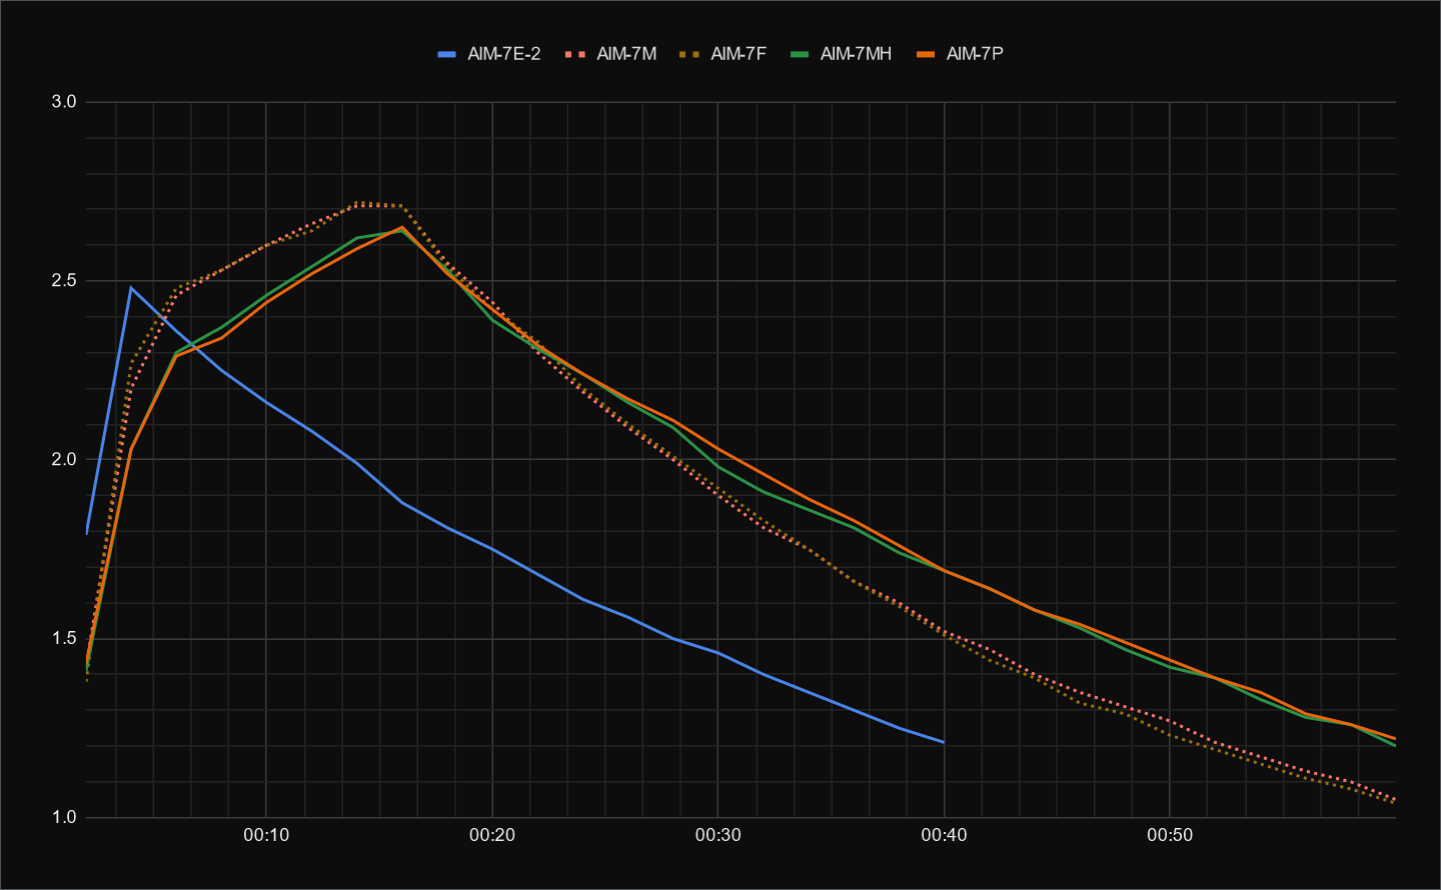Click the blue AIM-7E-2 legend color marker

447,54
